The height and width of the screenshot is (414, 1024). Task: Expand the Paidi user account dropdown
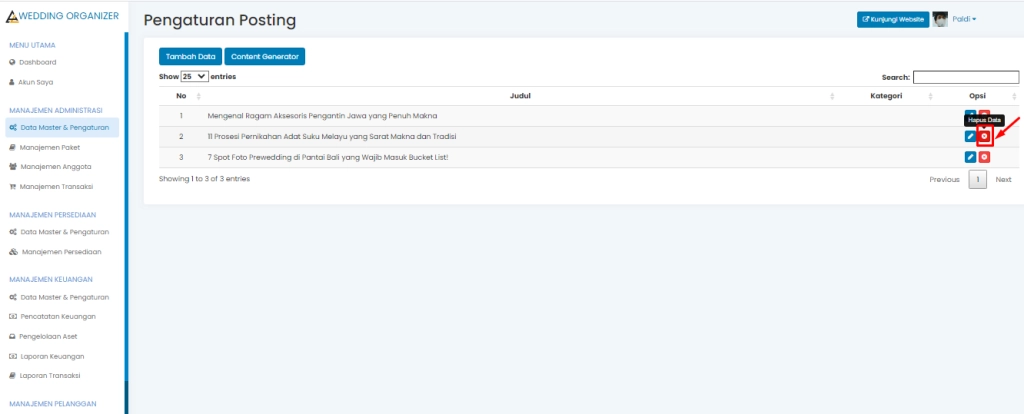click(964, 19)
